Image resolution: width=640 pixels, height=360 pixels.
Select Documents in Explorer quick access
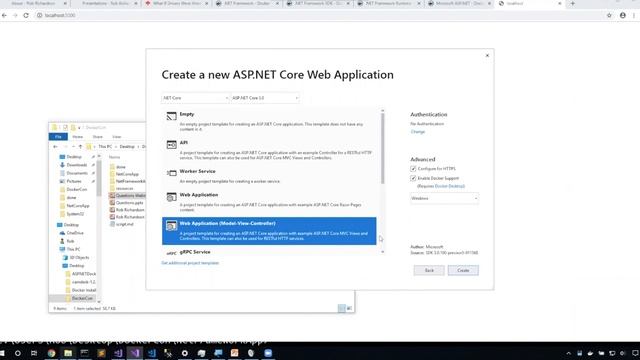[76, 173]
